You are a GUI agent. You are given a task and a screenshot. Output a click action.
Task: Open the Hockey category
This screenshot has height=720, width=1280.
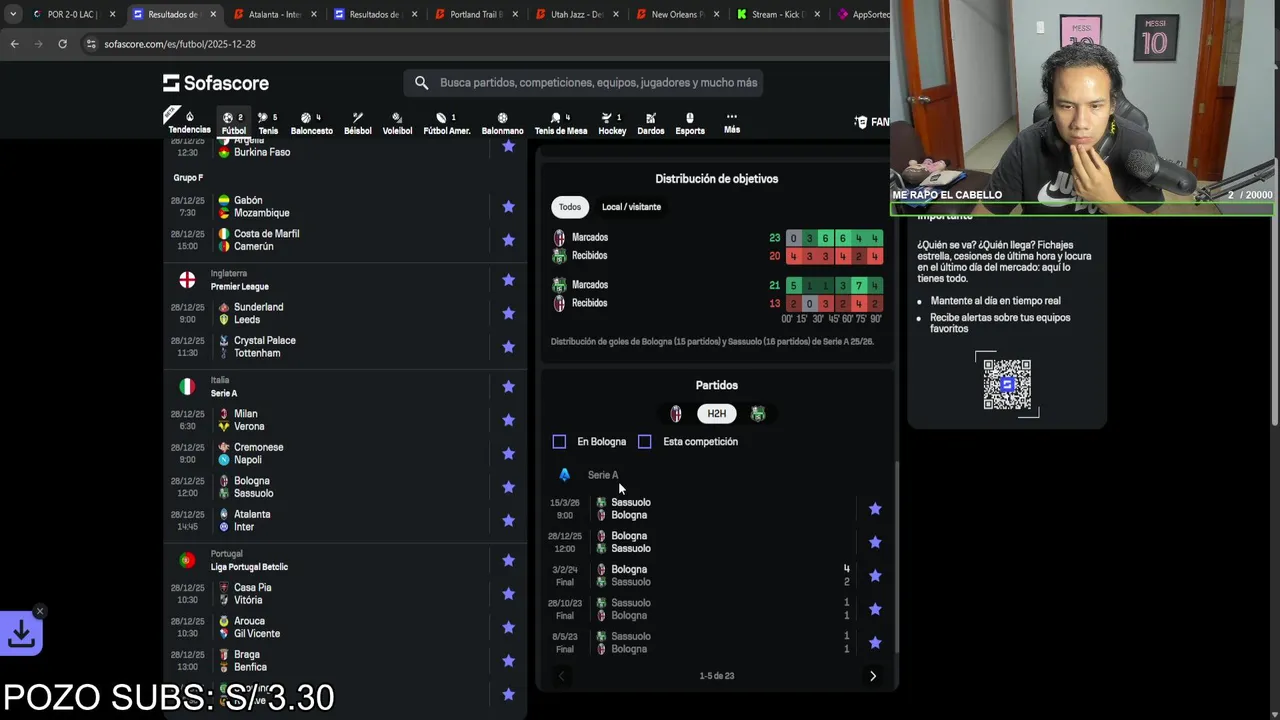[612, 122]
